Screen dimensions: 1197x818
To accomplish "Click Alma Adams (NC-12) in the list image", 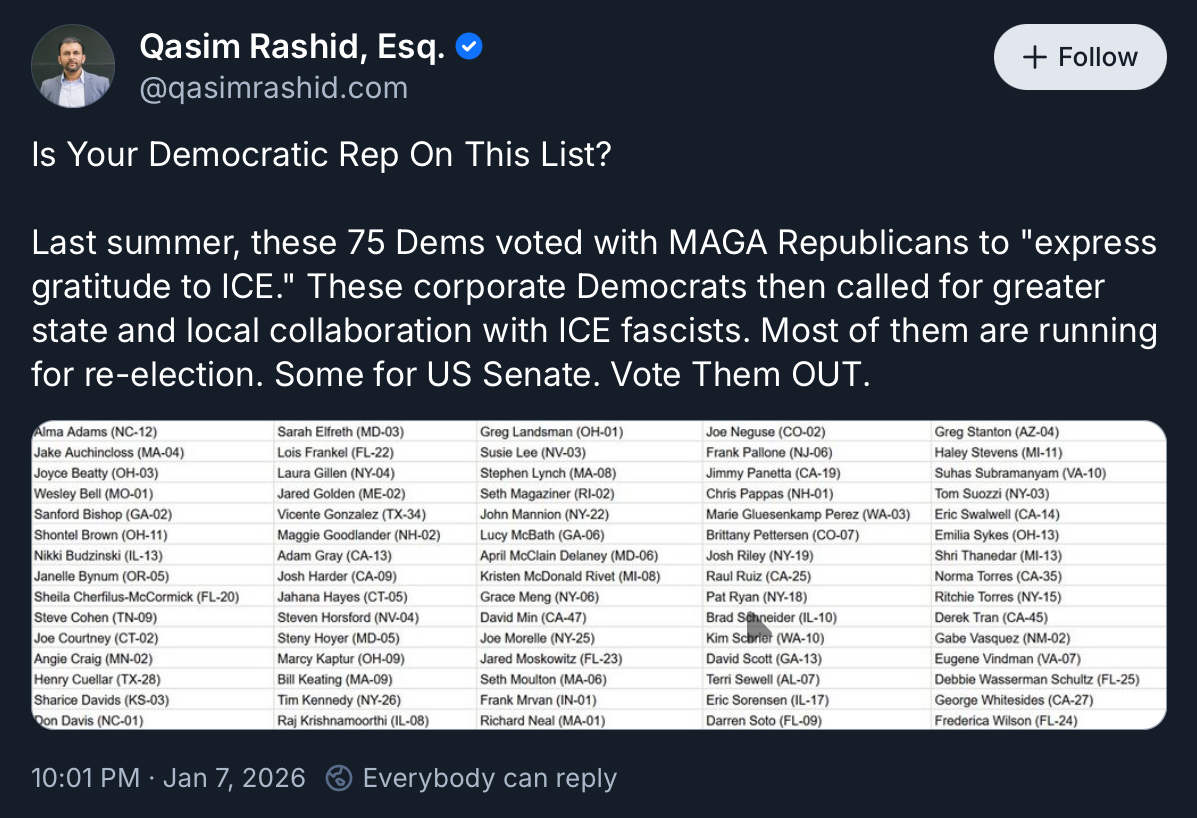I will [x=95, y=432].
